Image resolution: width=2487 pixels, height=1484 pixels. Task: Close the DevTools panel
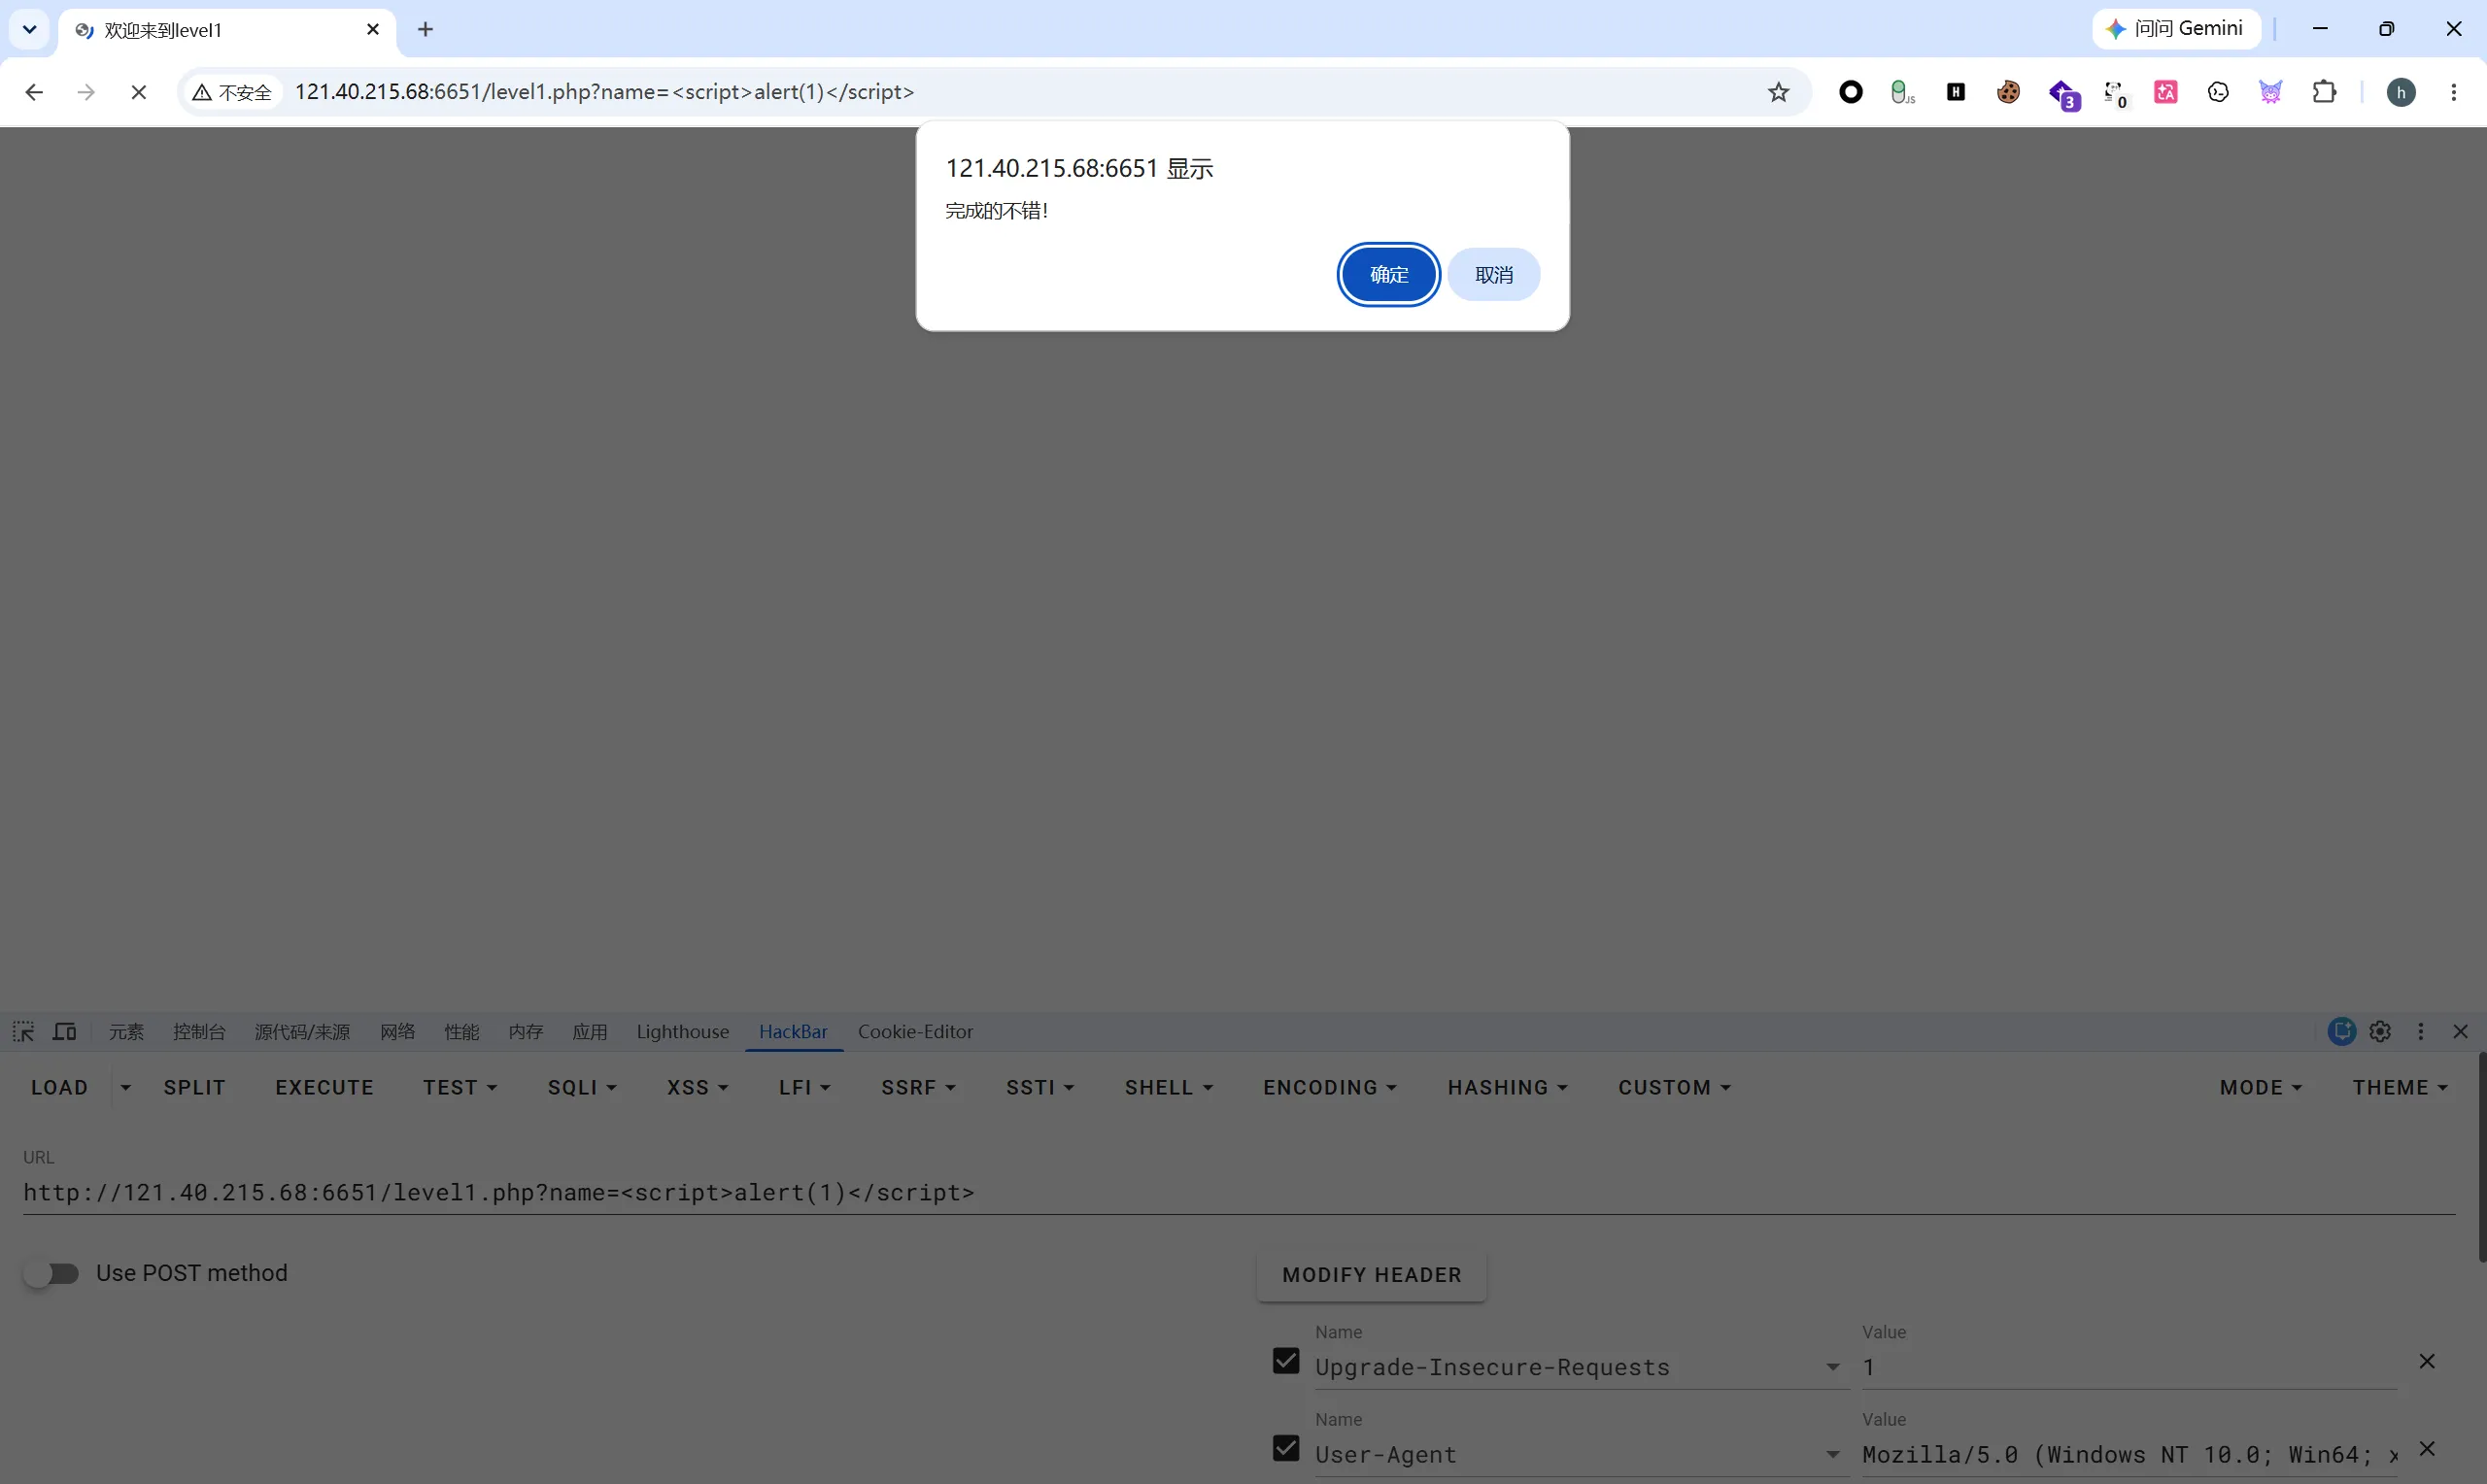[x=2461, y=1031]
